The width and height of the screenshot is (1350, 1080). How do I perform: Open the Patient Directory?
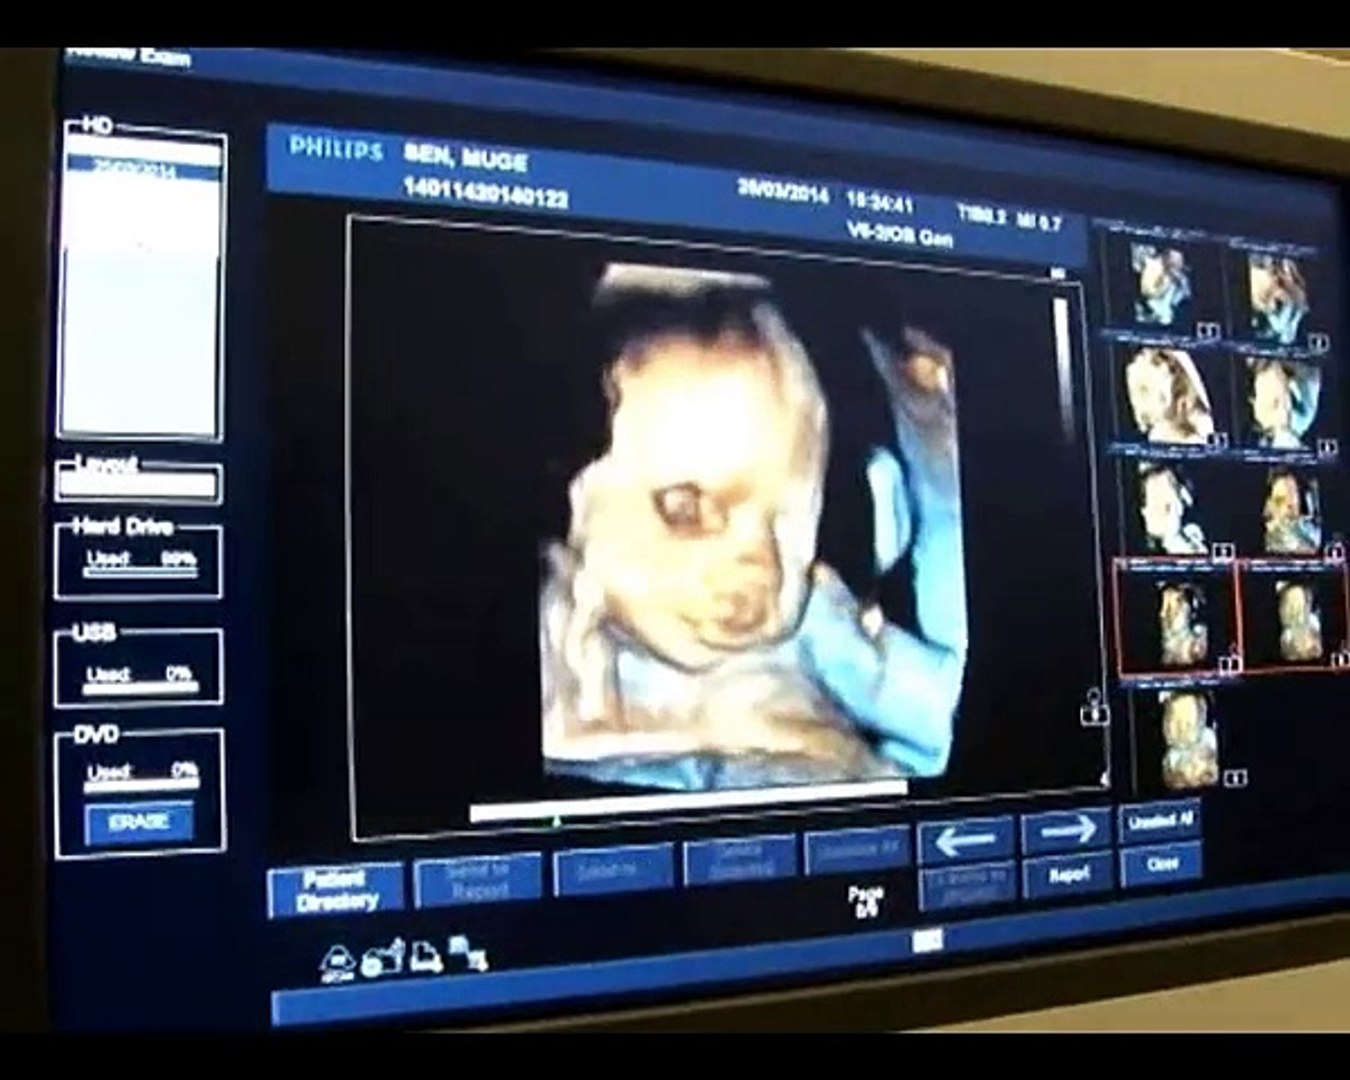pos(336,890)
